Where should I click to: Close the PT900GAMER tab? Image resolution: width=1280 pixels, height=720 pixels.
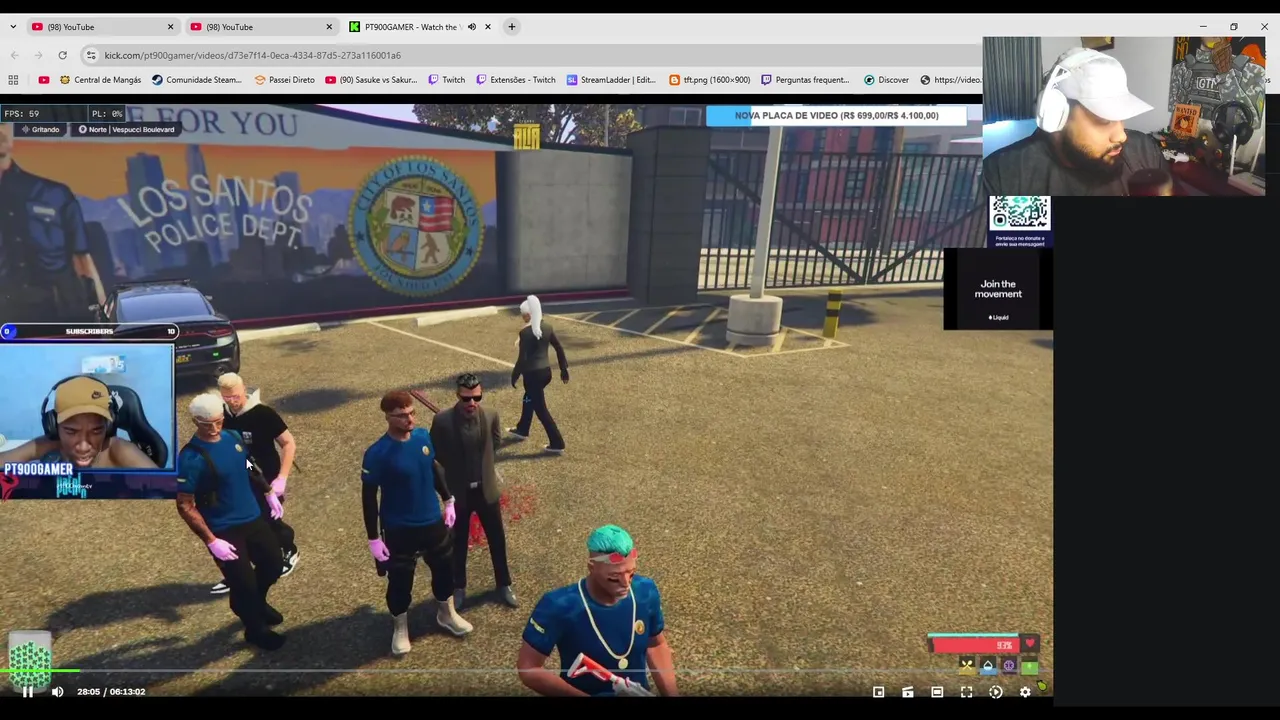pos(488,27)
